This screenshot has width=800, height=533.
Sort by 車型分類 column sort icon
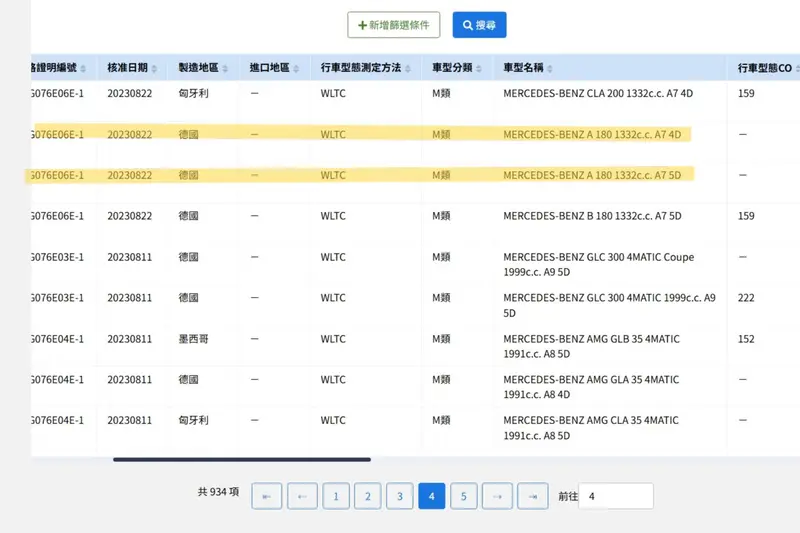click(x=479, y=68)
